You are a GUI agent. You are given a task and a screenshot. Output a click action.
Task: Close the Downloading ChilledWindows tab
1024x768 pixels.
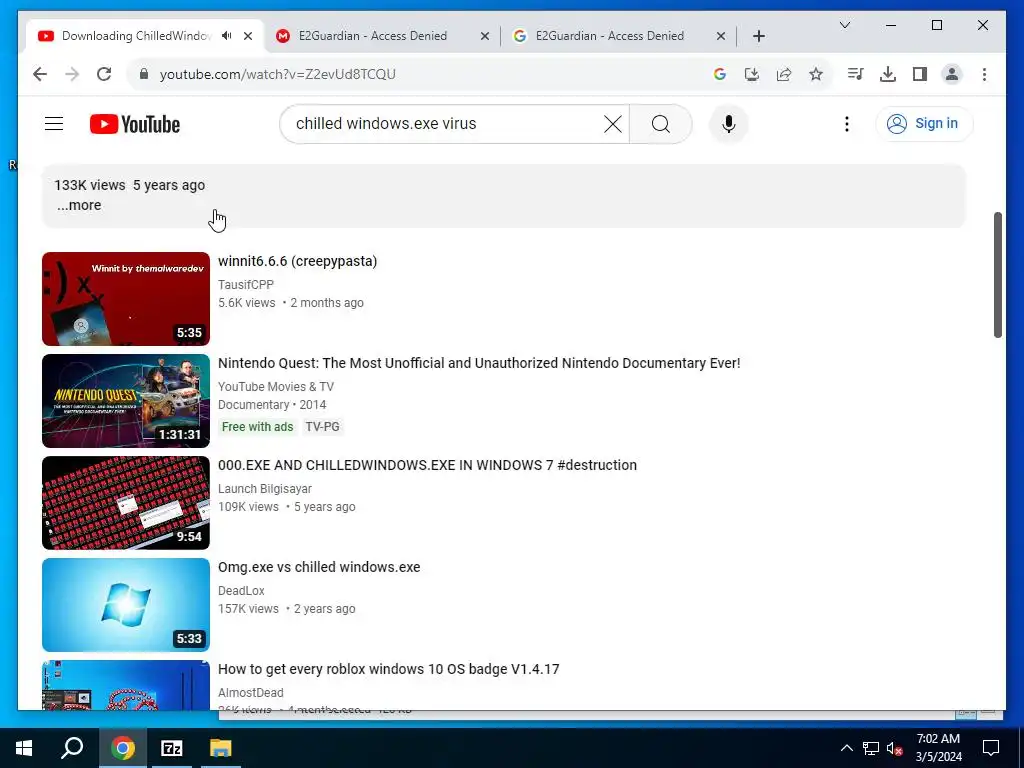pyautogui.click(x=248, y=36)
